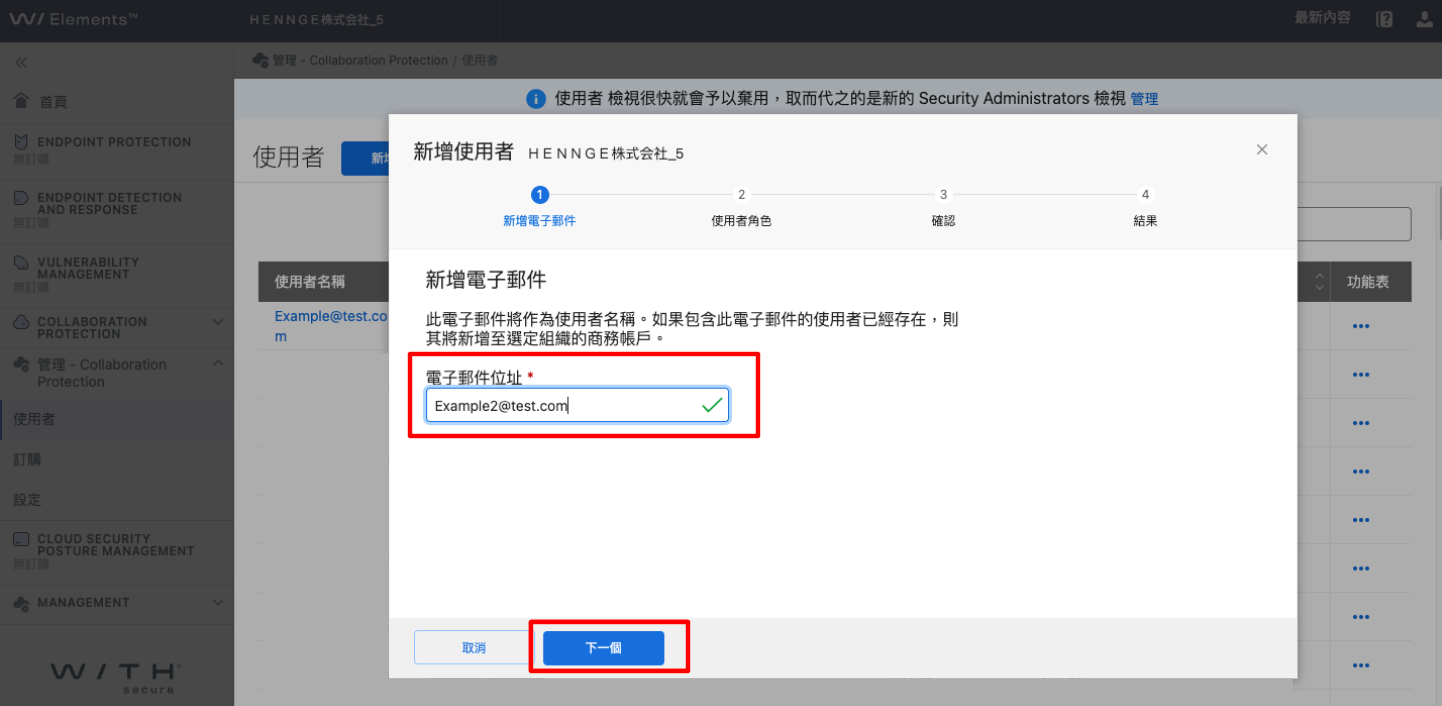
Task: Click step 3 確認
Action: point(943,208)
